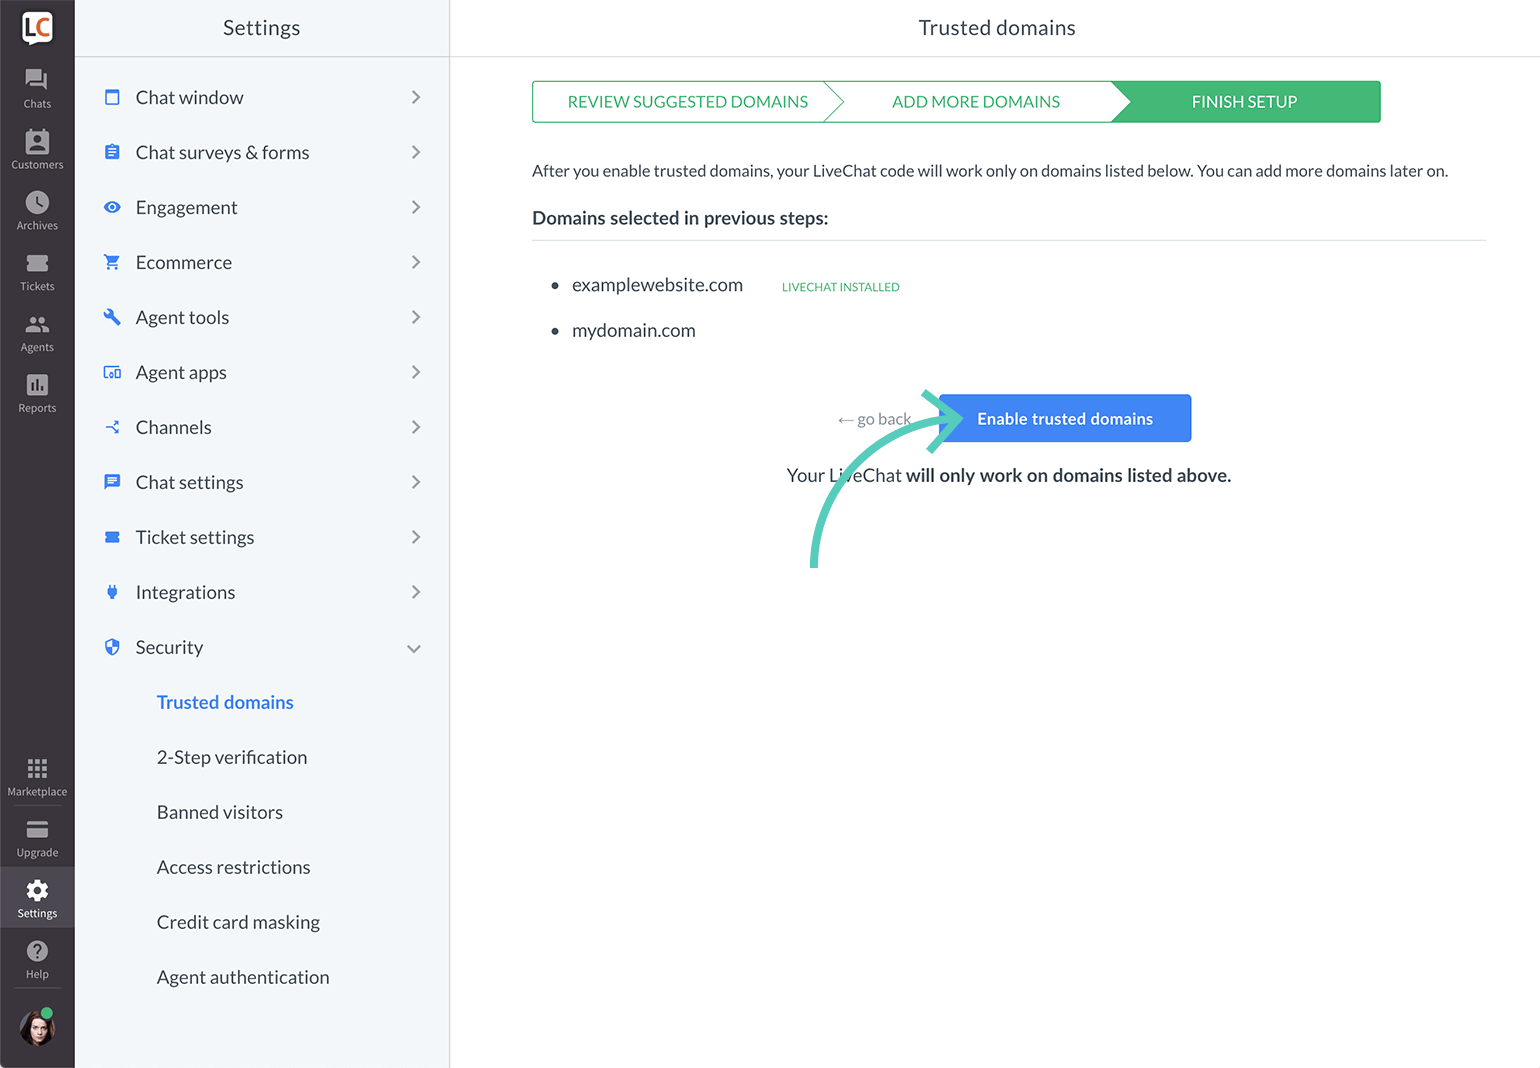
Task: Click the Agent apps icon
Action: point(112,372)
